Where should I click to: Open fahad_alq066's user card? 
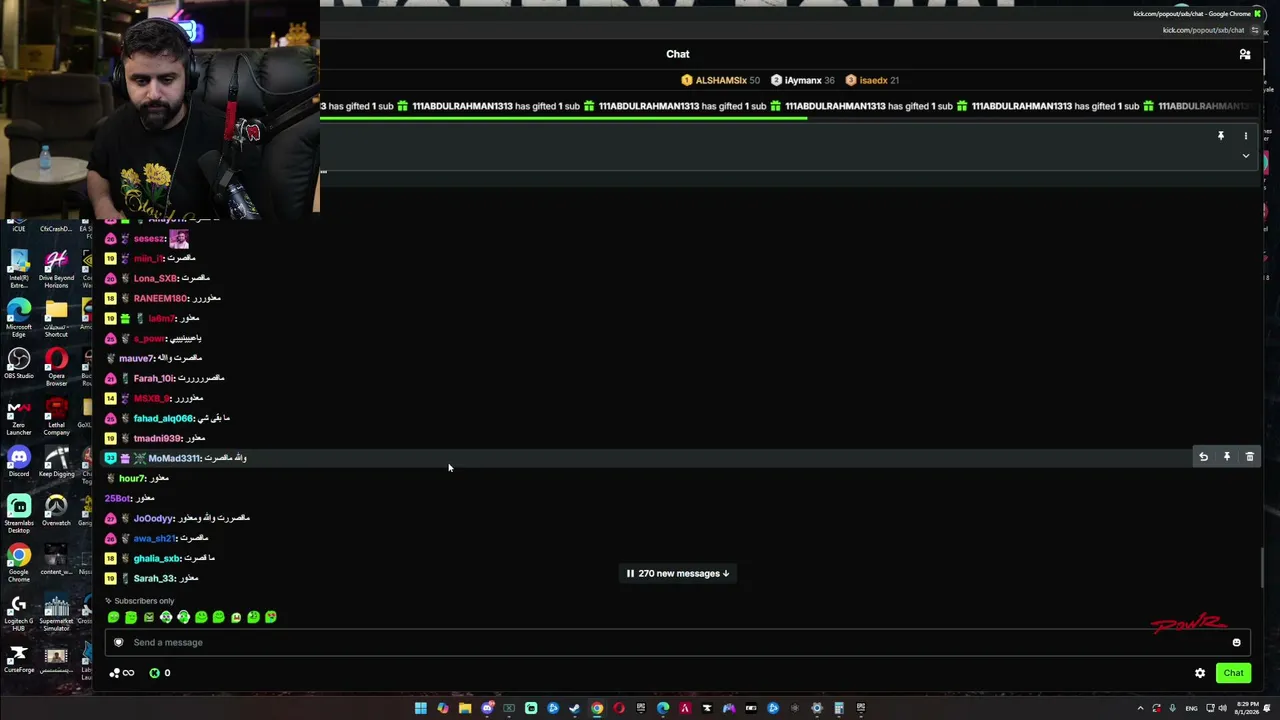click(x=163, y=418)
